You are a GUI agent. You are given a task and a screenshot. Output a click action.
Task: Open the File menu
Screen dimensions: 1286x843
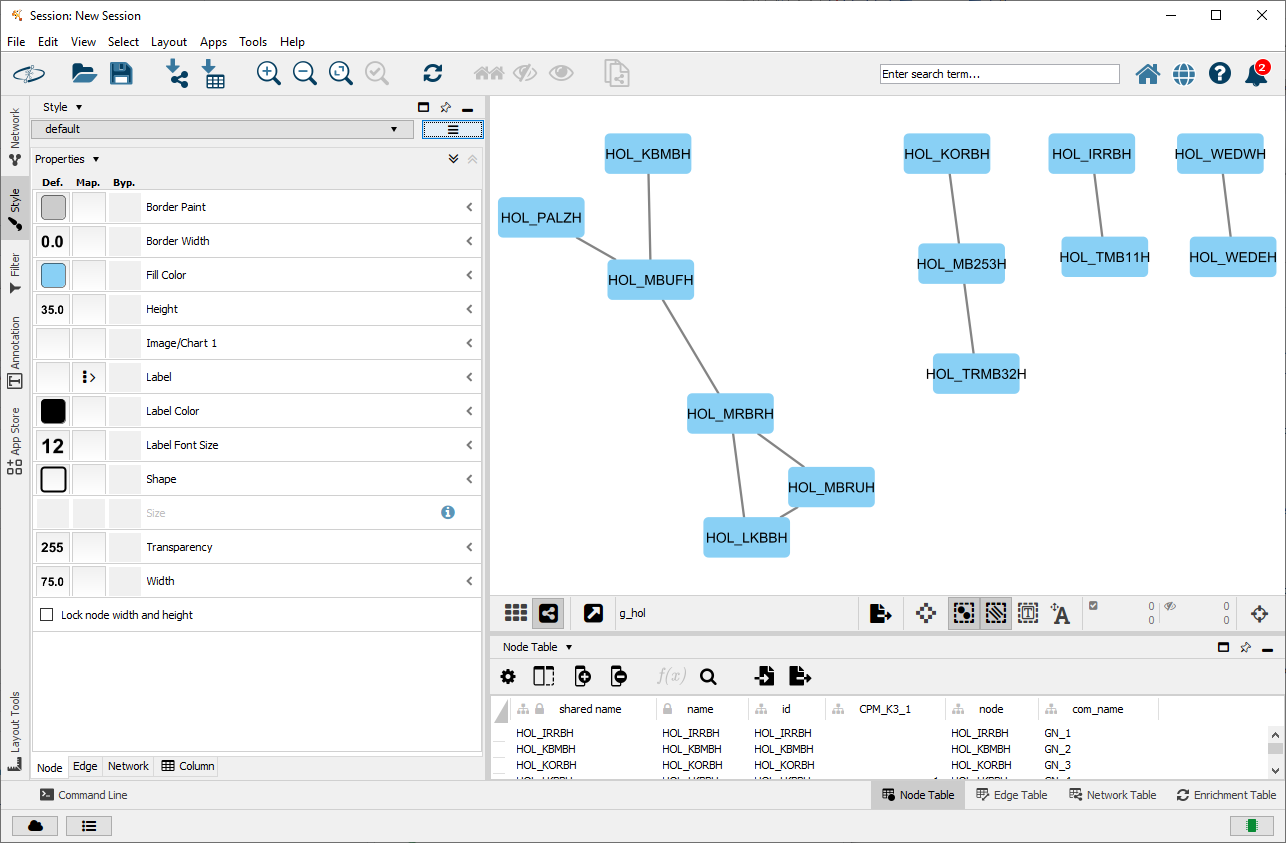click(x=16, y=42)
